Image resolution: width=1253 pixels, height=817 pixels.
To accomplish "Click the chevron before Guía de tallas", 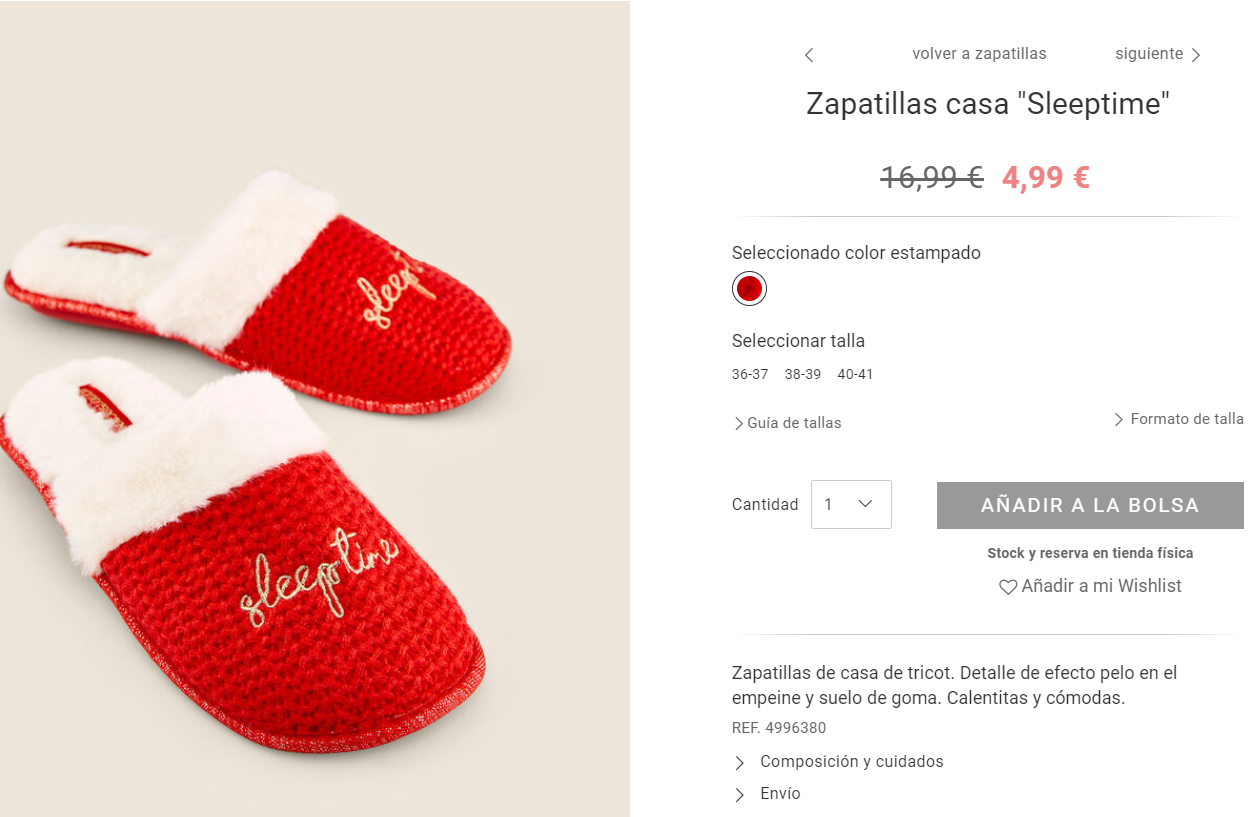I will coord(739,423).
